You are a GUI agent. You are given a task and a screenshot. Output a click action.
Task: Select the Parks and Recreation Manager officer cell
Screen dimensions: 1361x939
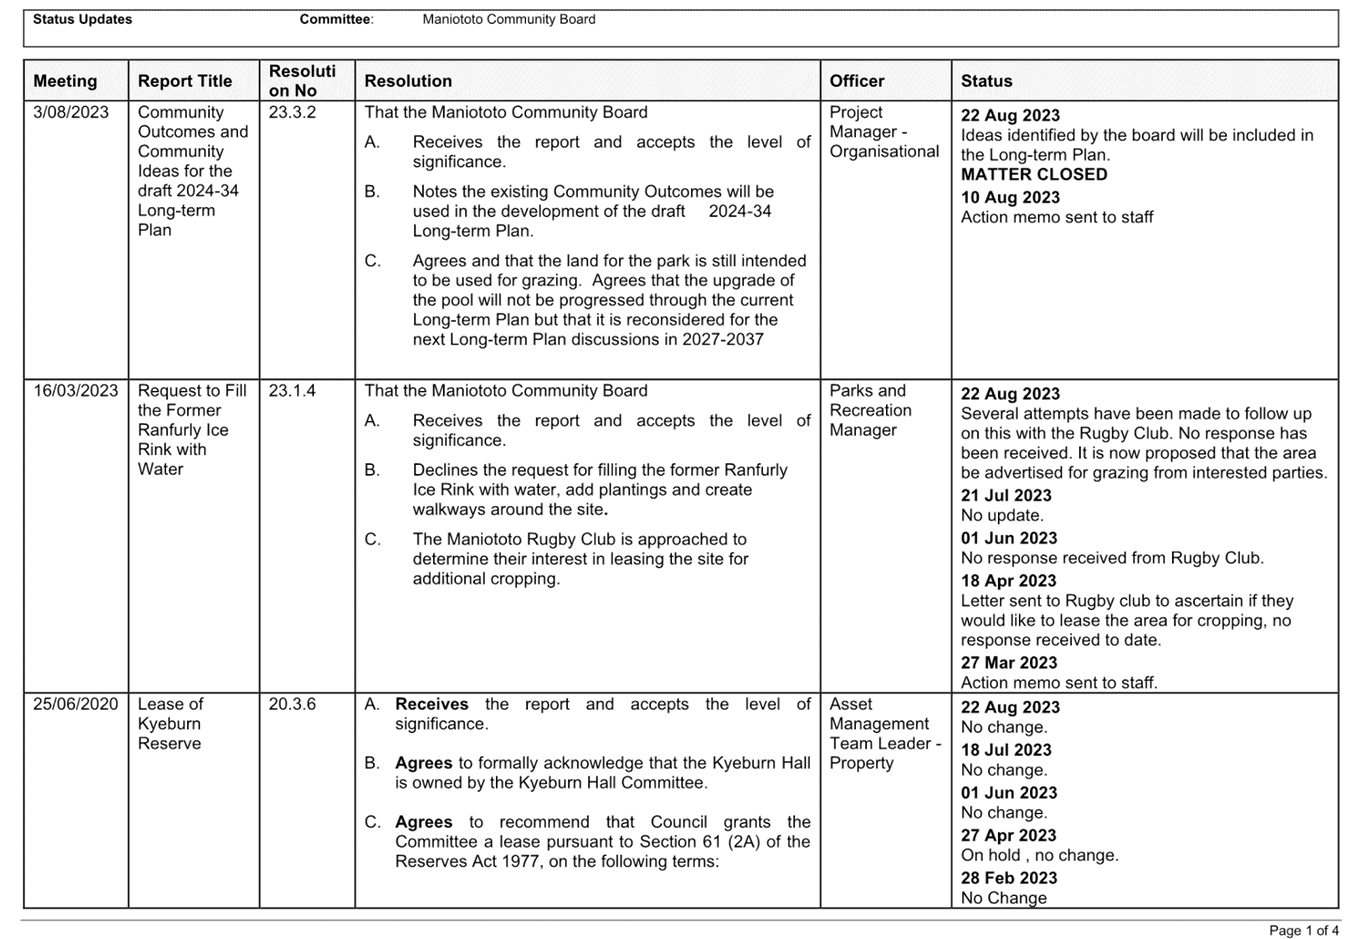coord(870,410)
